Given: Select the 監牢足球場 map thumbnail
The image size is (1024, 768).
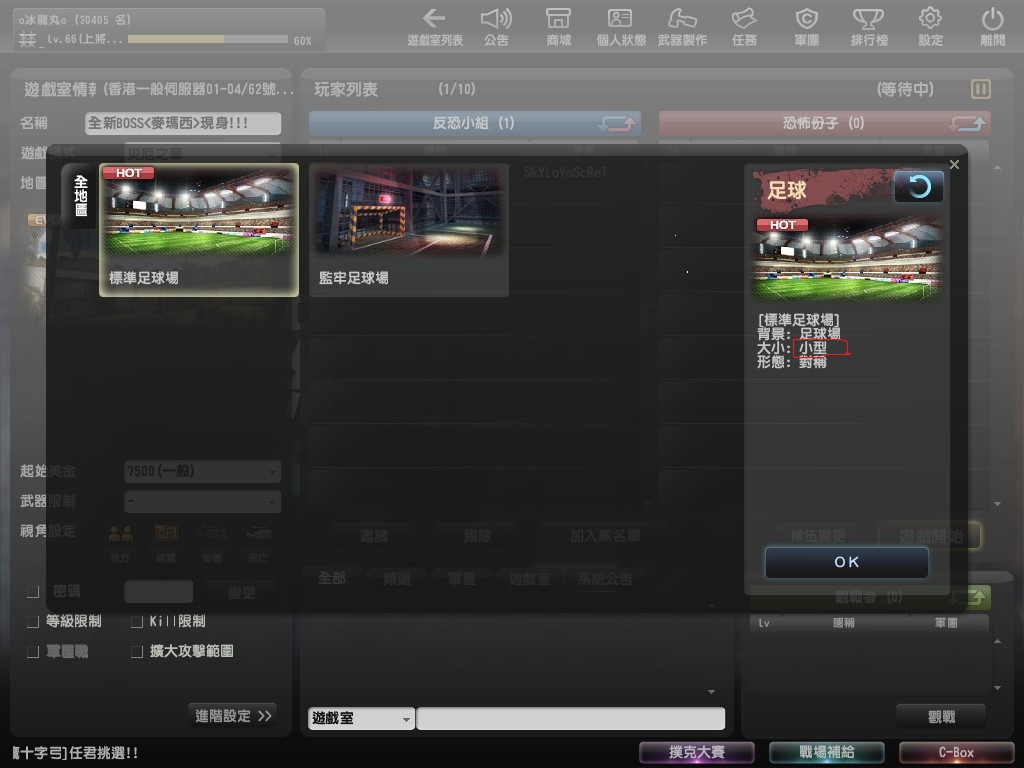Looking at the screenshot, I should tap(408, 230).
